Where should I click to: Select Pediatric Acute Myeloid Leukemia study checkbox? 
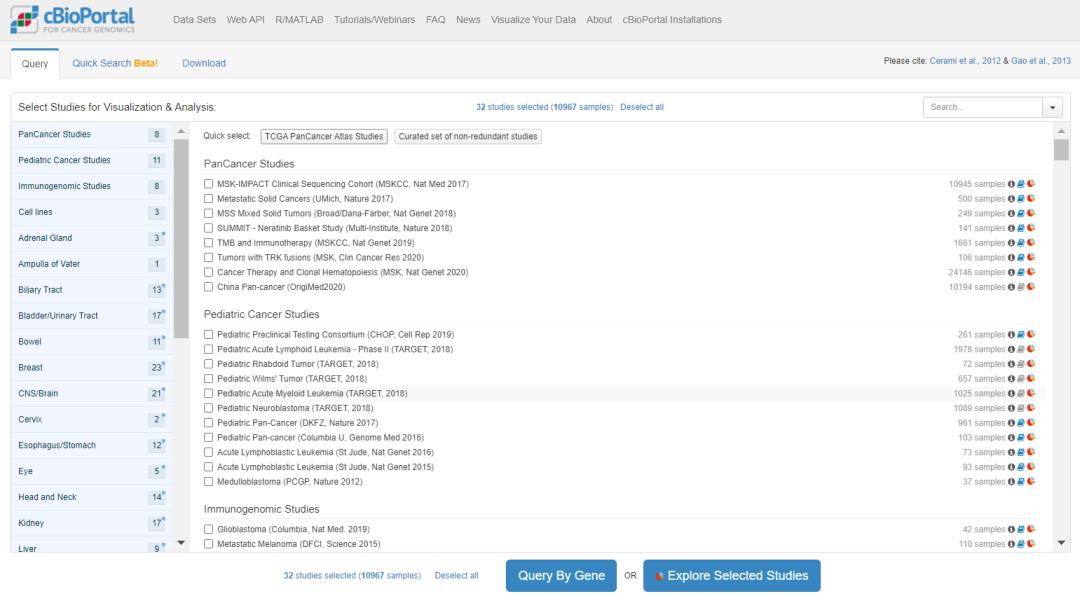pos(208,394)
